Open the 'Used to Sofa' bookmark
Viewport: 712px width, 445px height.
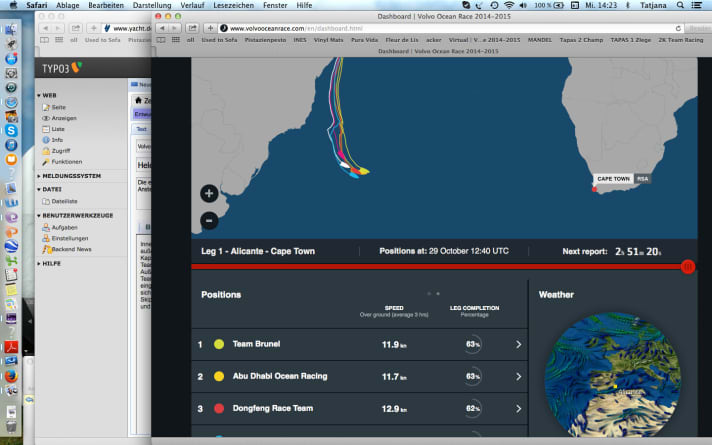[219, 40]
